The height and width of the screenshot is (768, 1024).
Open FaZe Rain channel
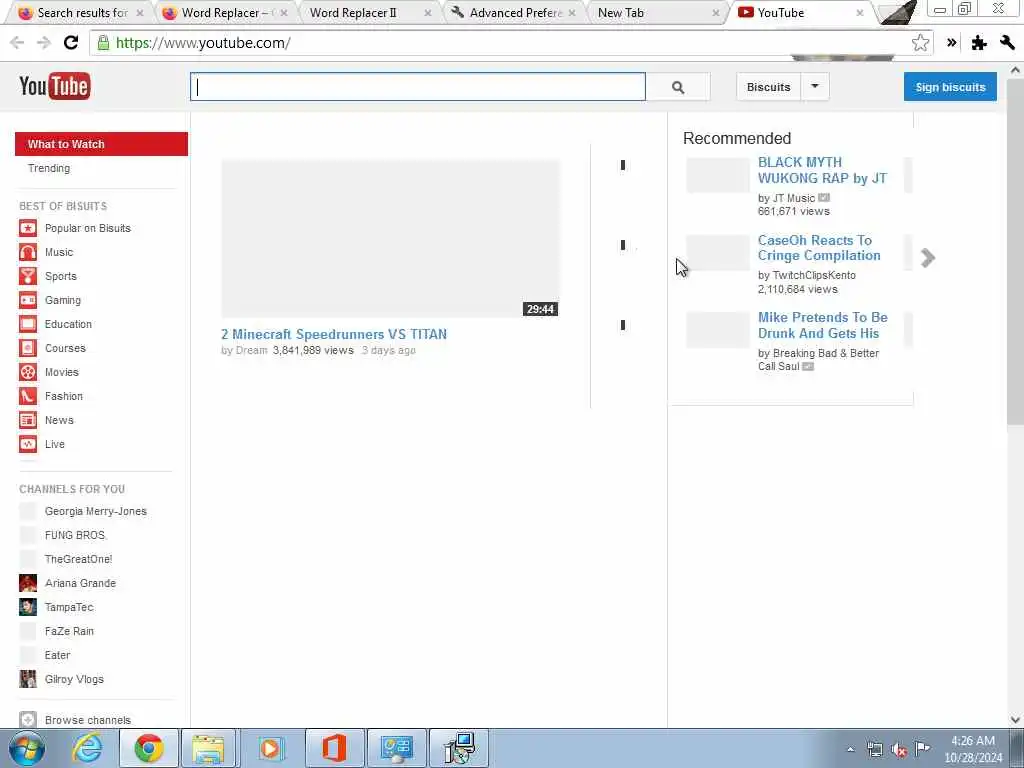click(x=69, y=631)
